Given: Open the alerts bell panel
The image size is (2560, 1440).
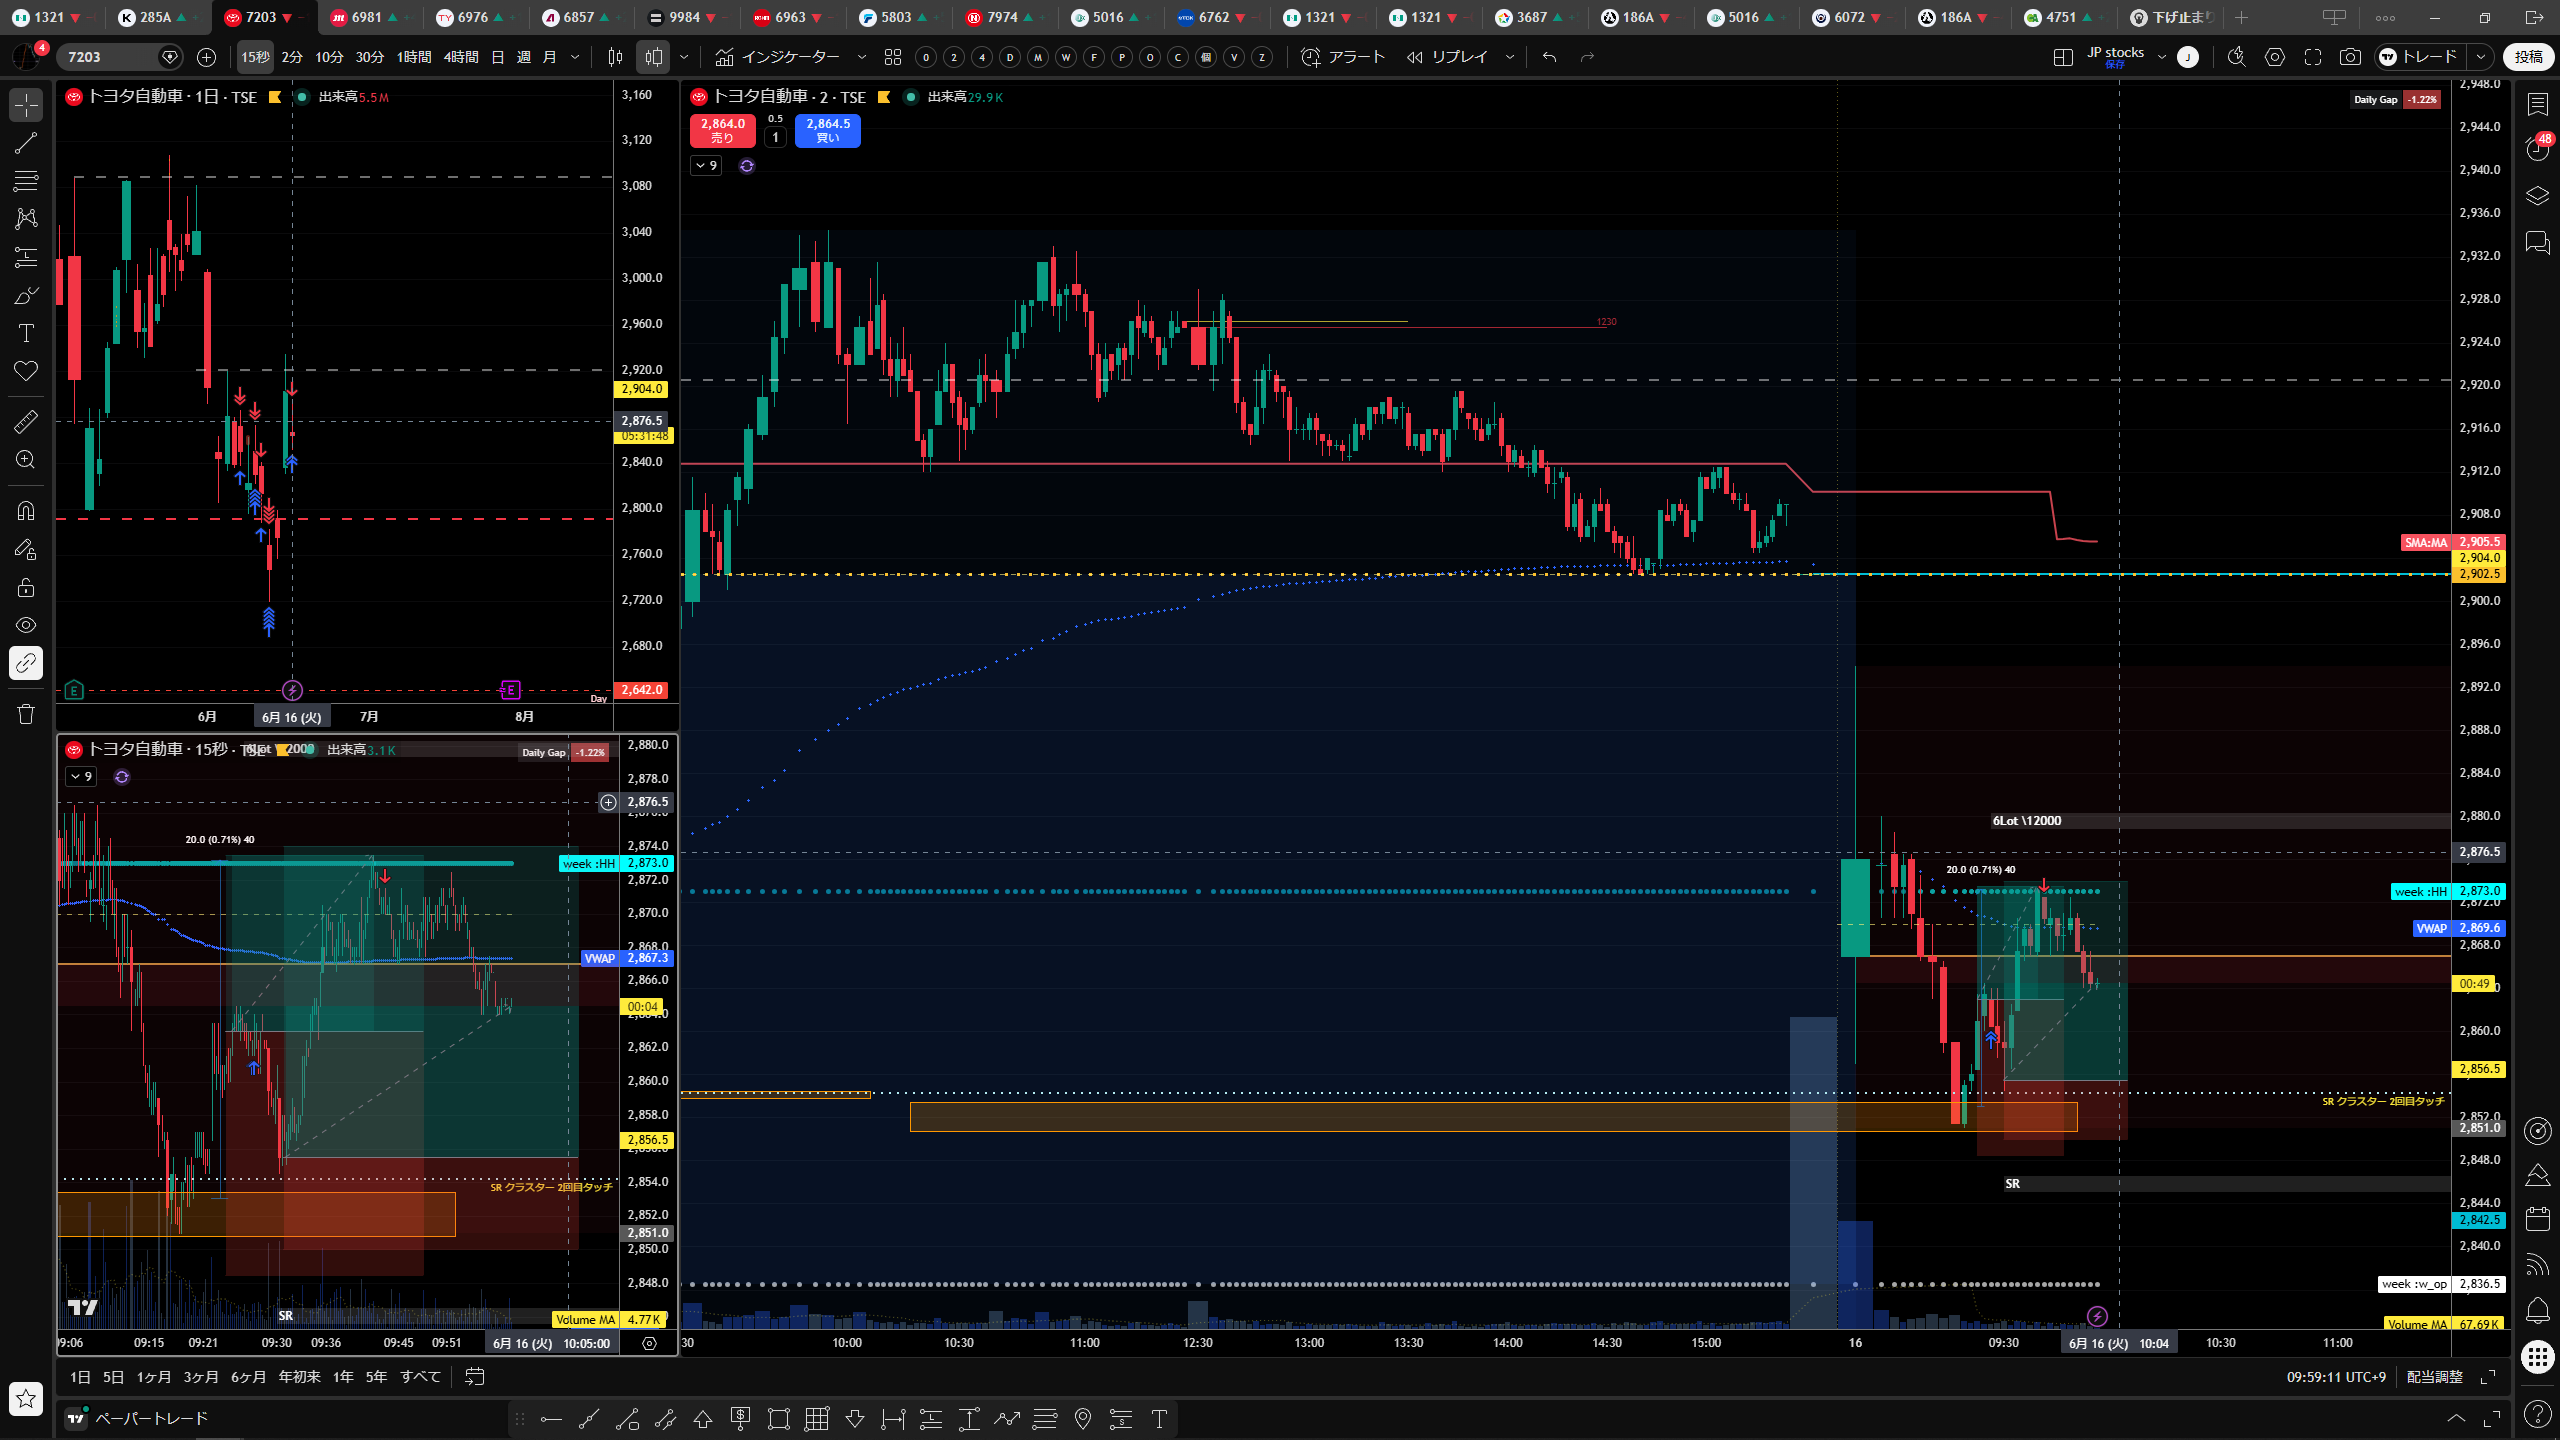Looking at the screenshot, I should click(2537, 1310).
